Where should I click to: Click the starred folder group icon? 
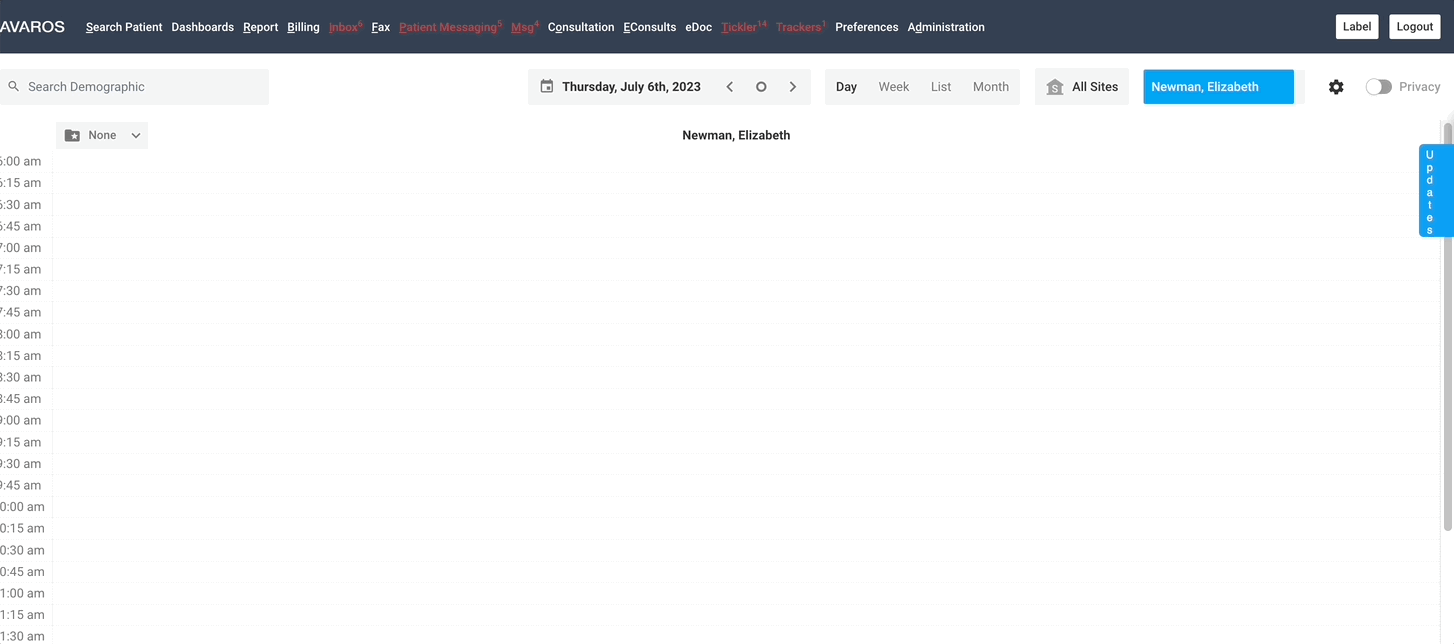(72, 135)
